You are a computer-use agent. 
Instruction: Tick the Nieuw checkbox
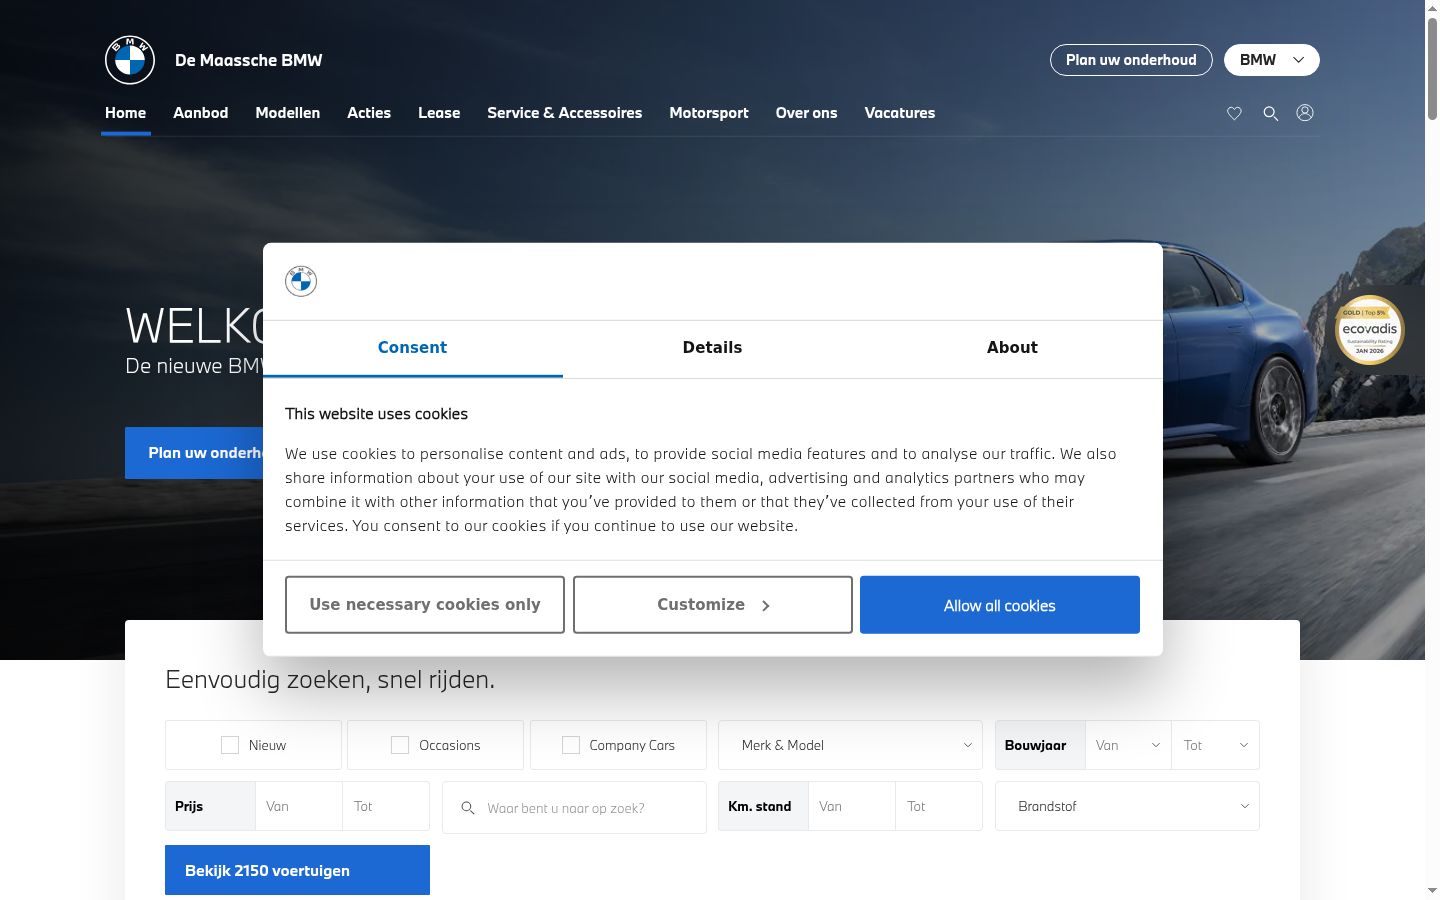[230, 745]
